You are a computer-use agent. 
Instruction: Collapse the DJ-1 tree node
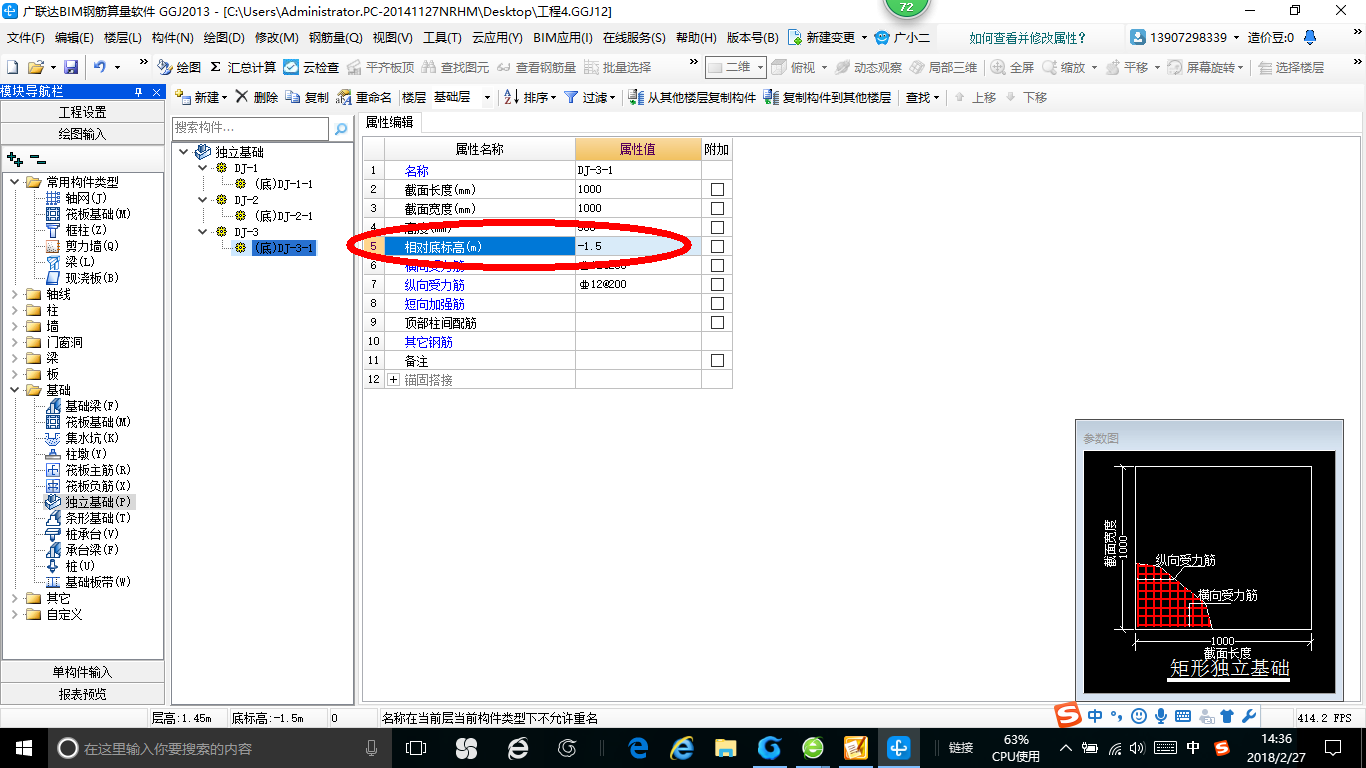203,168
